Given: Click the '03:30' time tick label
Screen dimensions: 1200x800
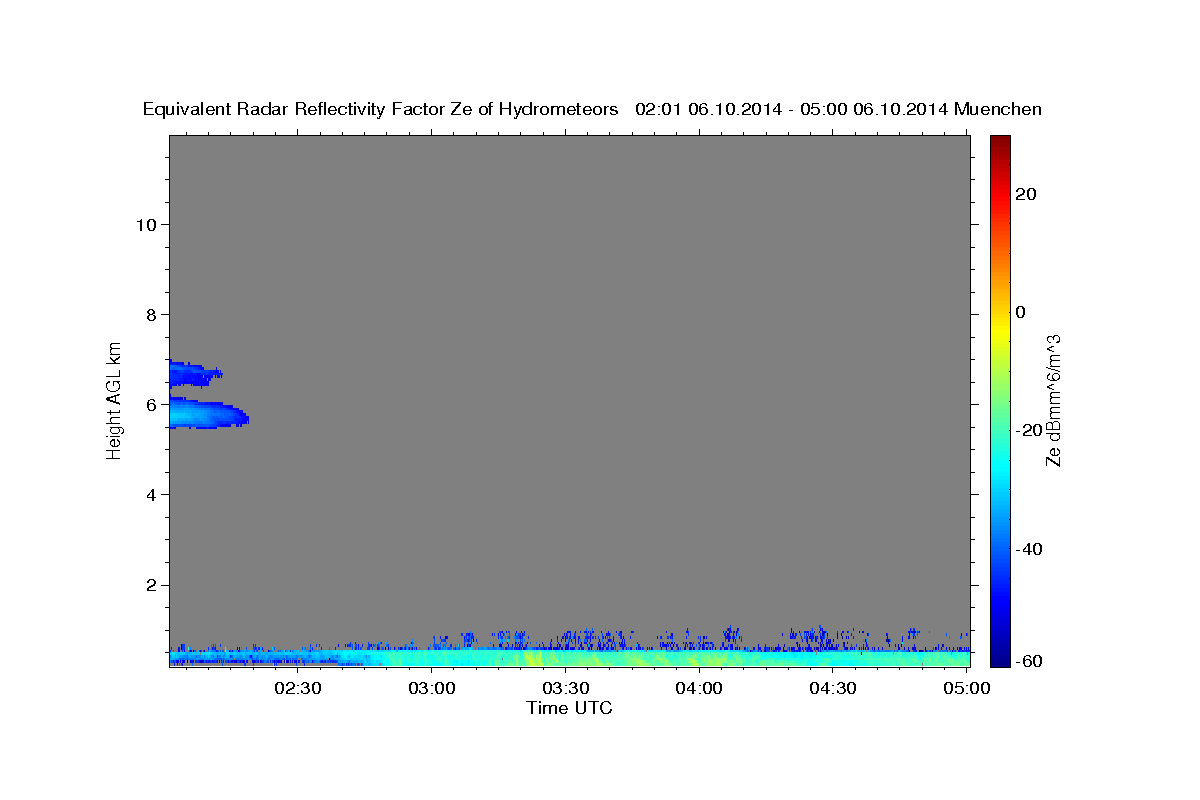Looking at the screenshot, I should tap(566, 688).
